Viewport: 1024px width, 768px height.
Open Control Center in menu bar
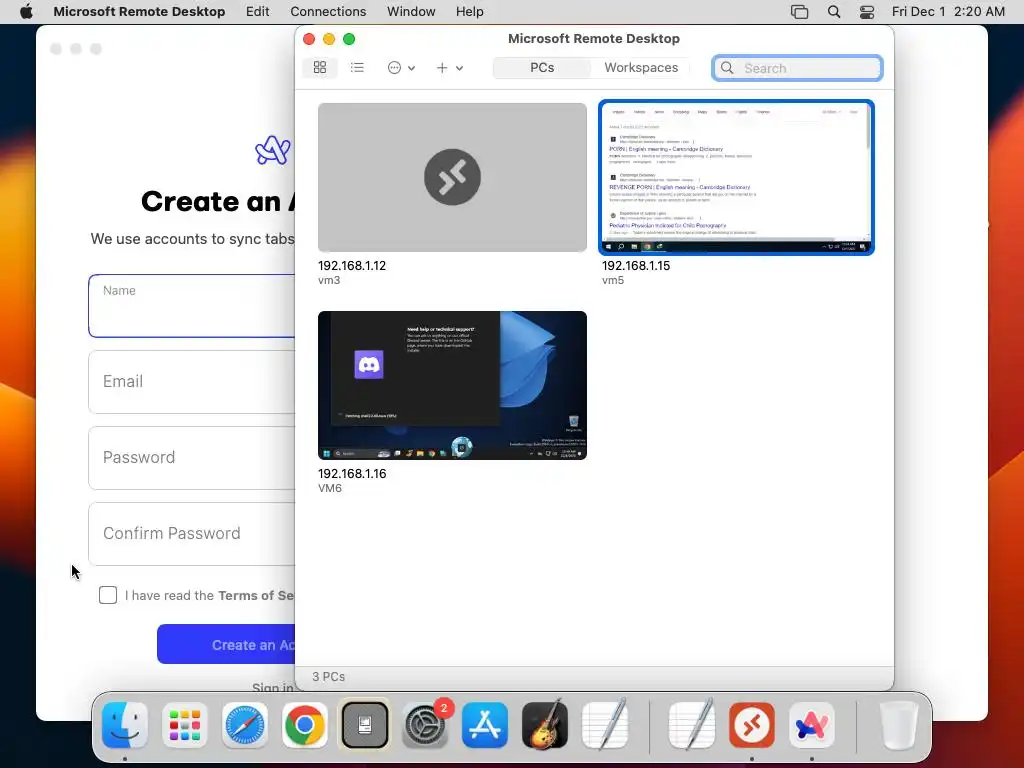point(867,12)
